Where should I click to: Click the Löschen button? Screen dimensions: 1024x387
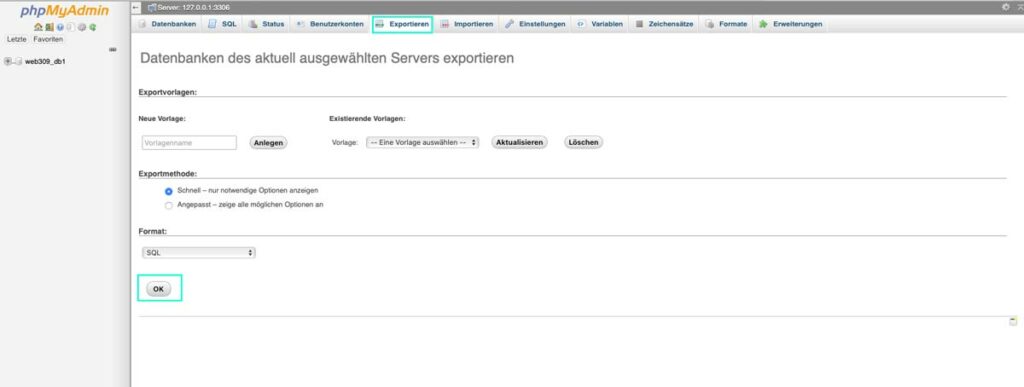coord(583,142)
